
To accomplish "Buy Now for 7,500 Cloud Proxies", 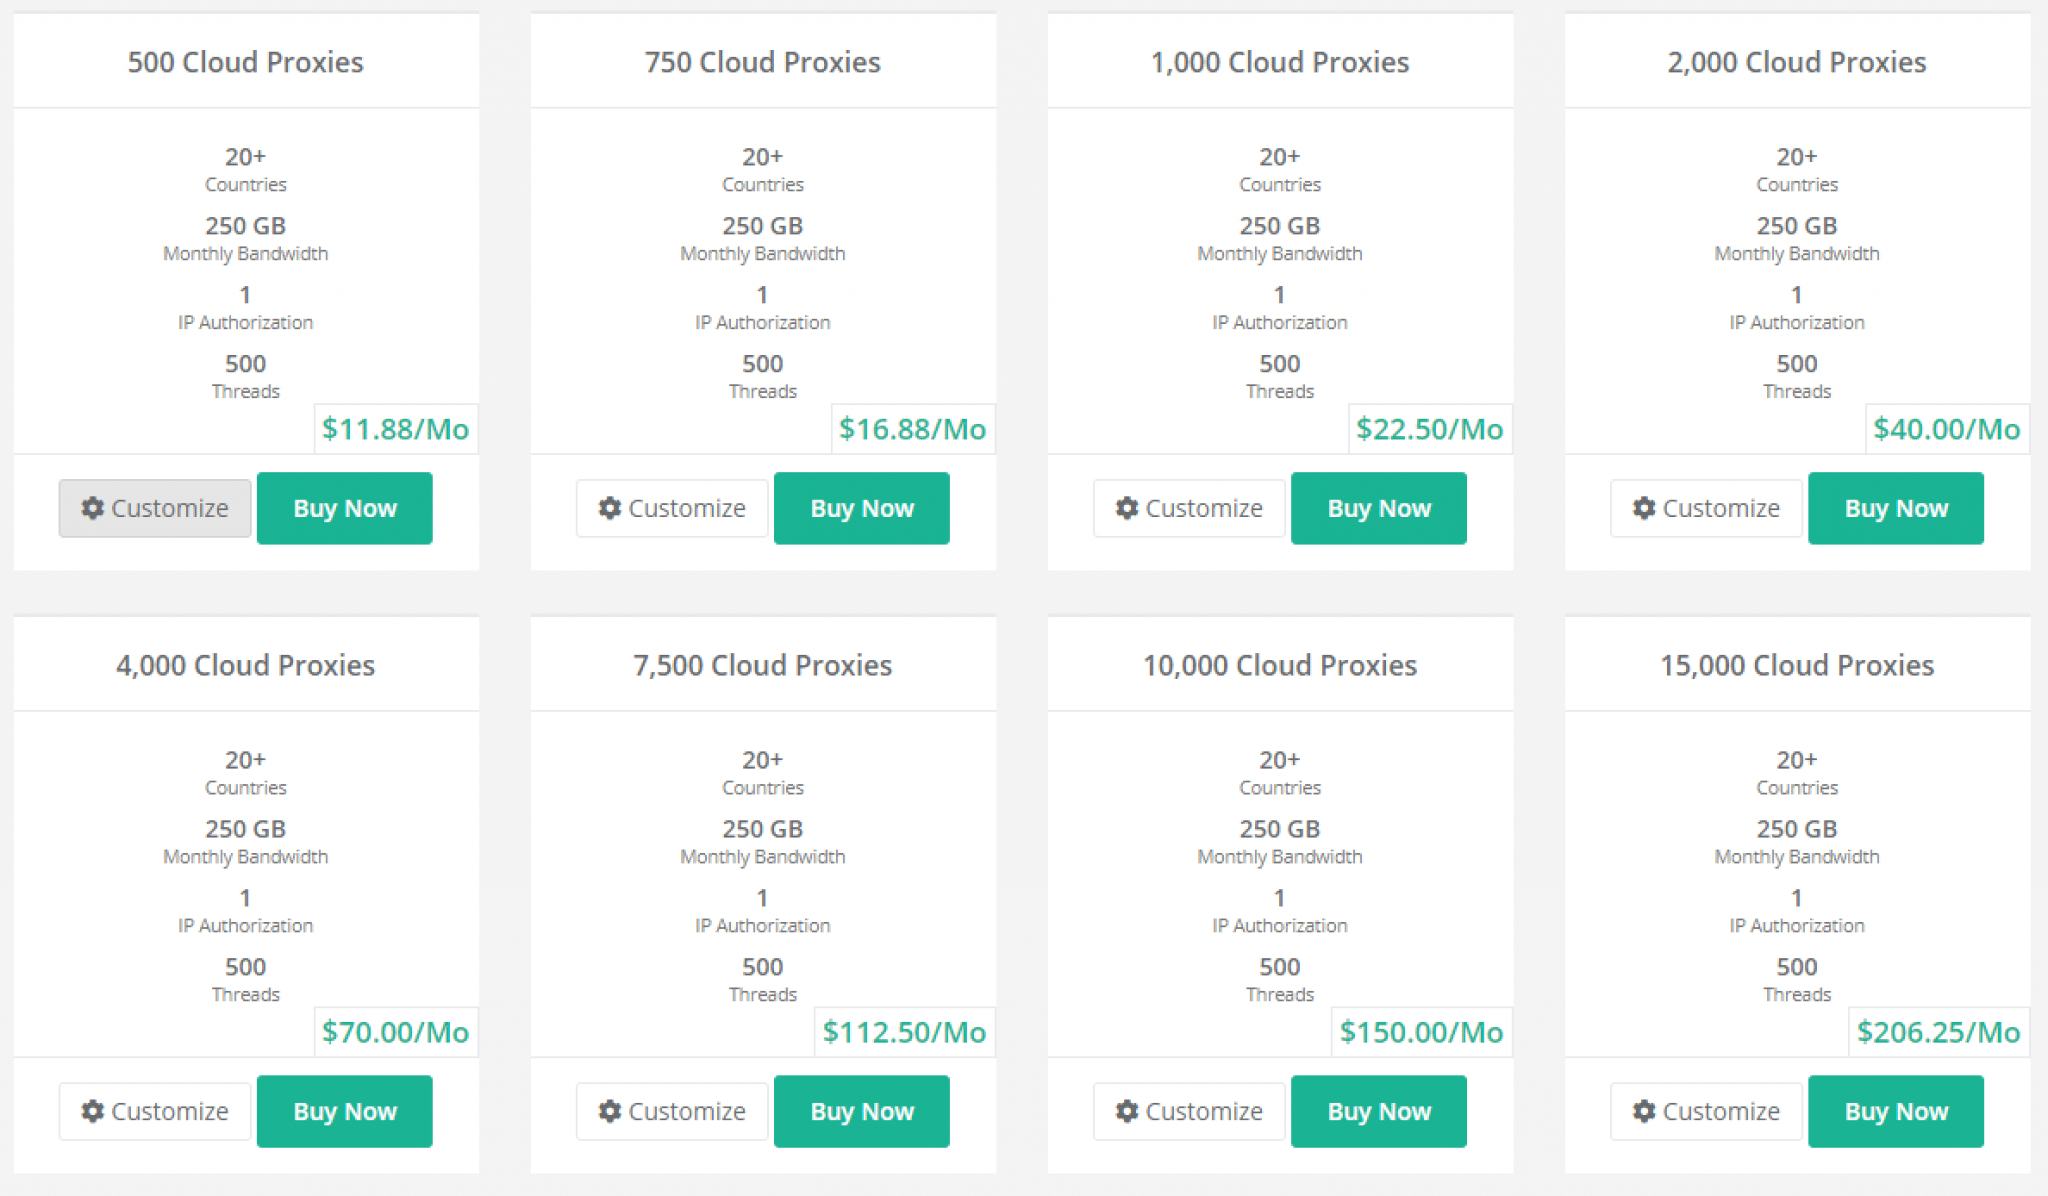I will pyautogui.click(x=862, y=1111).
